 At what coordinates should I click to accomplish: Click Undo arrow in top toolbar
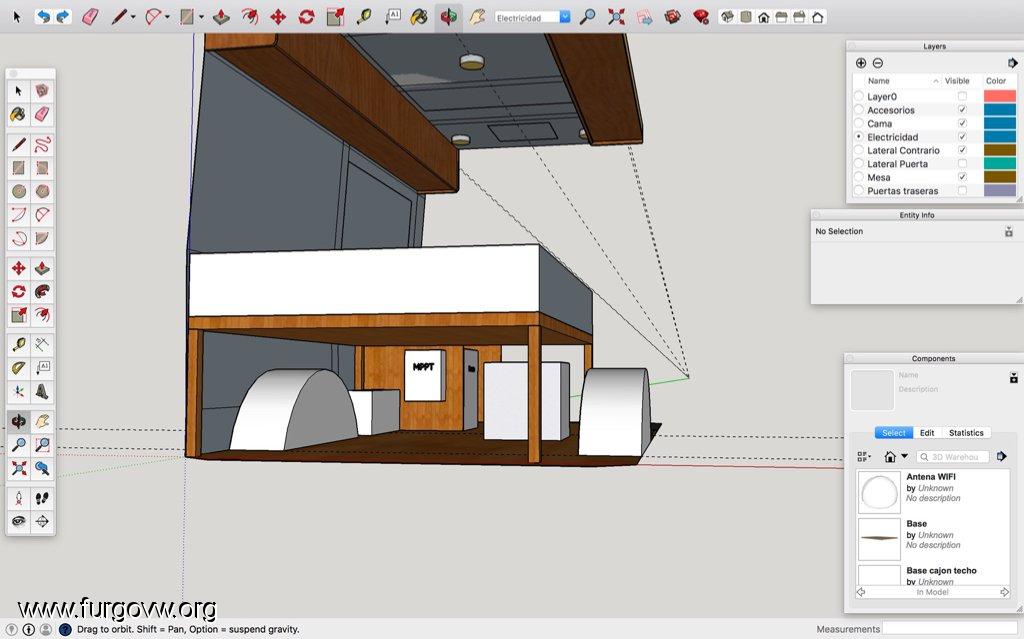point(43,17)
